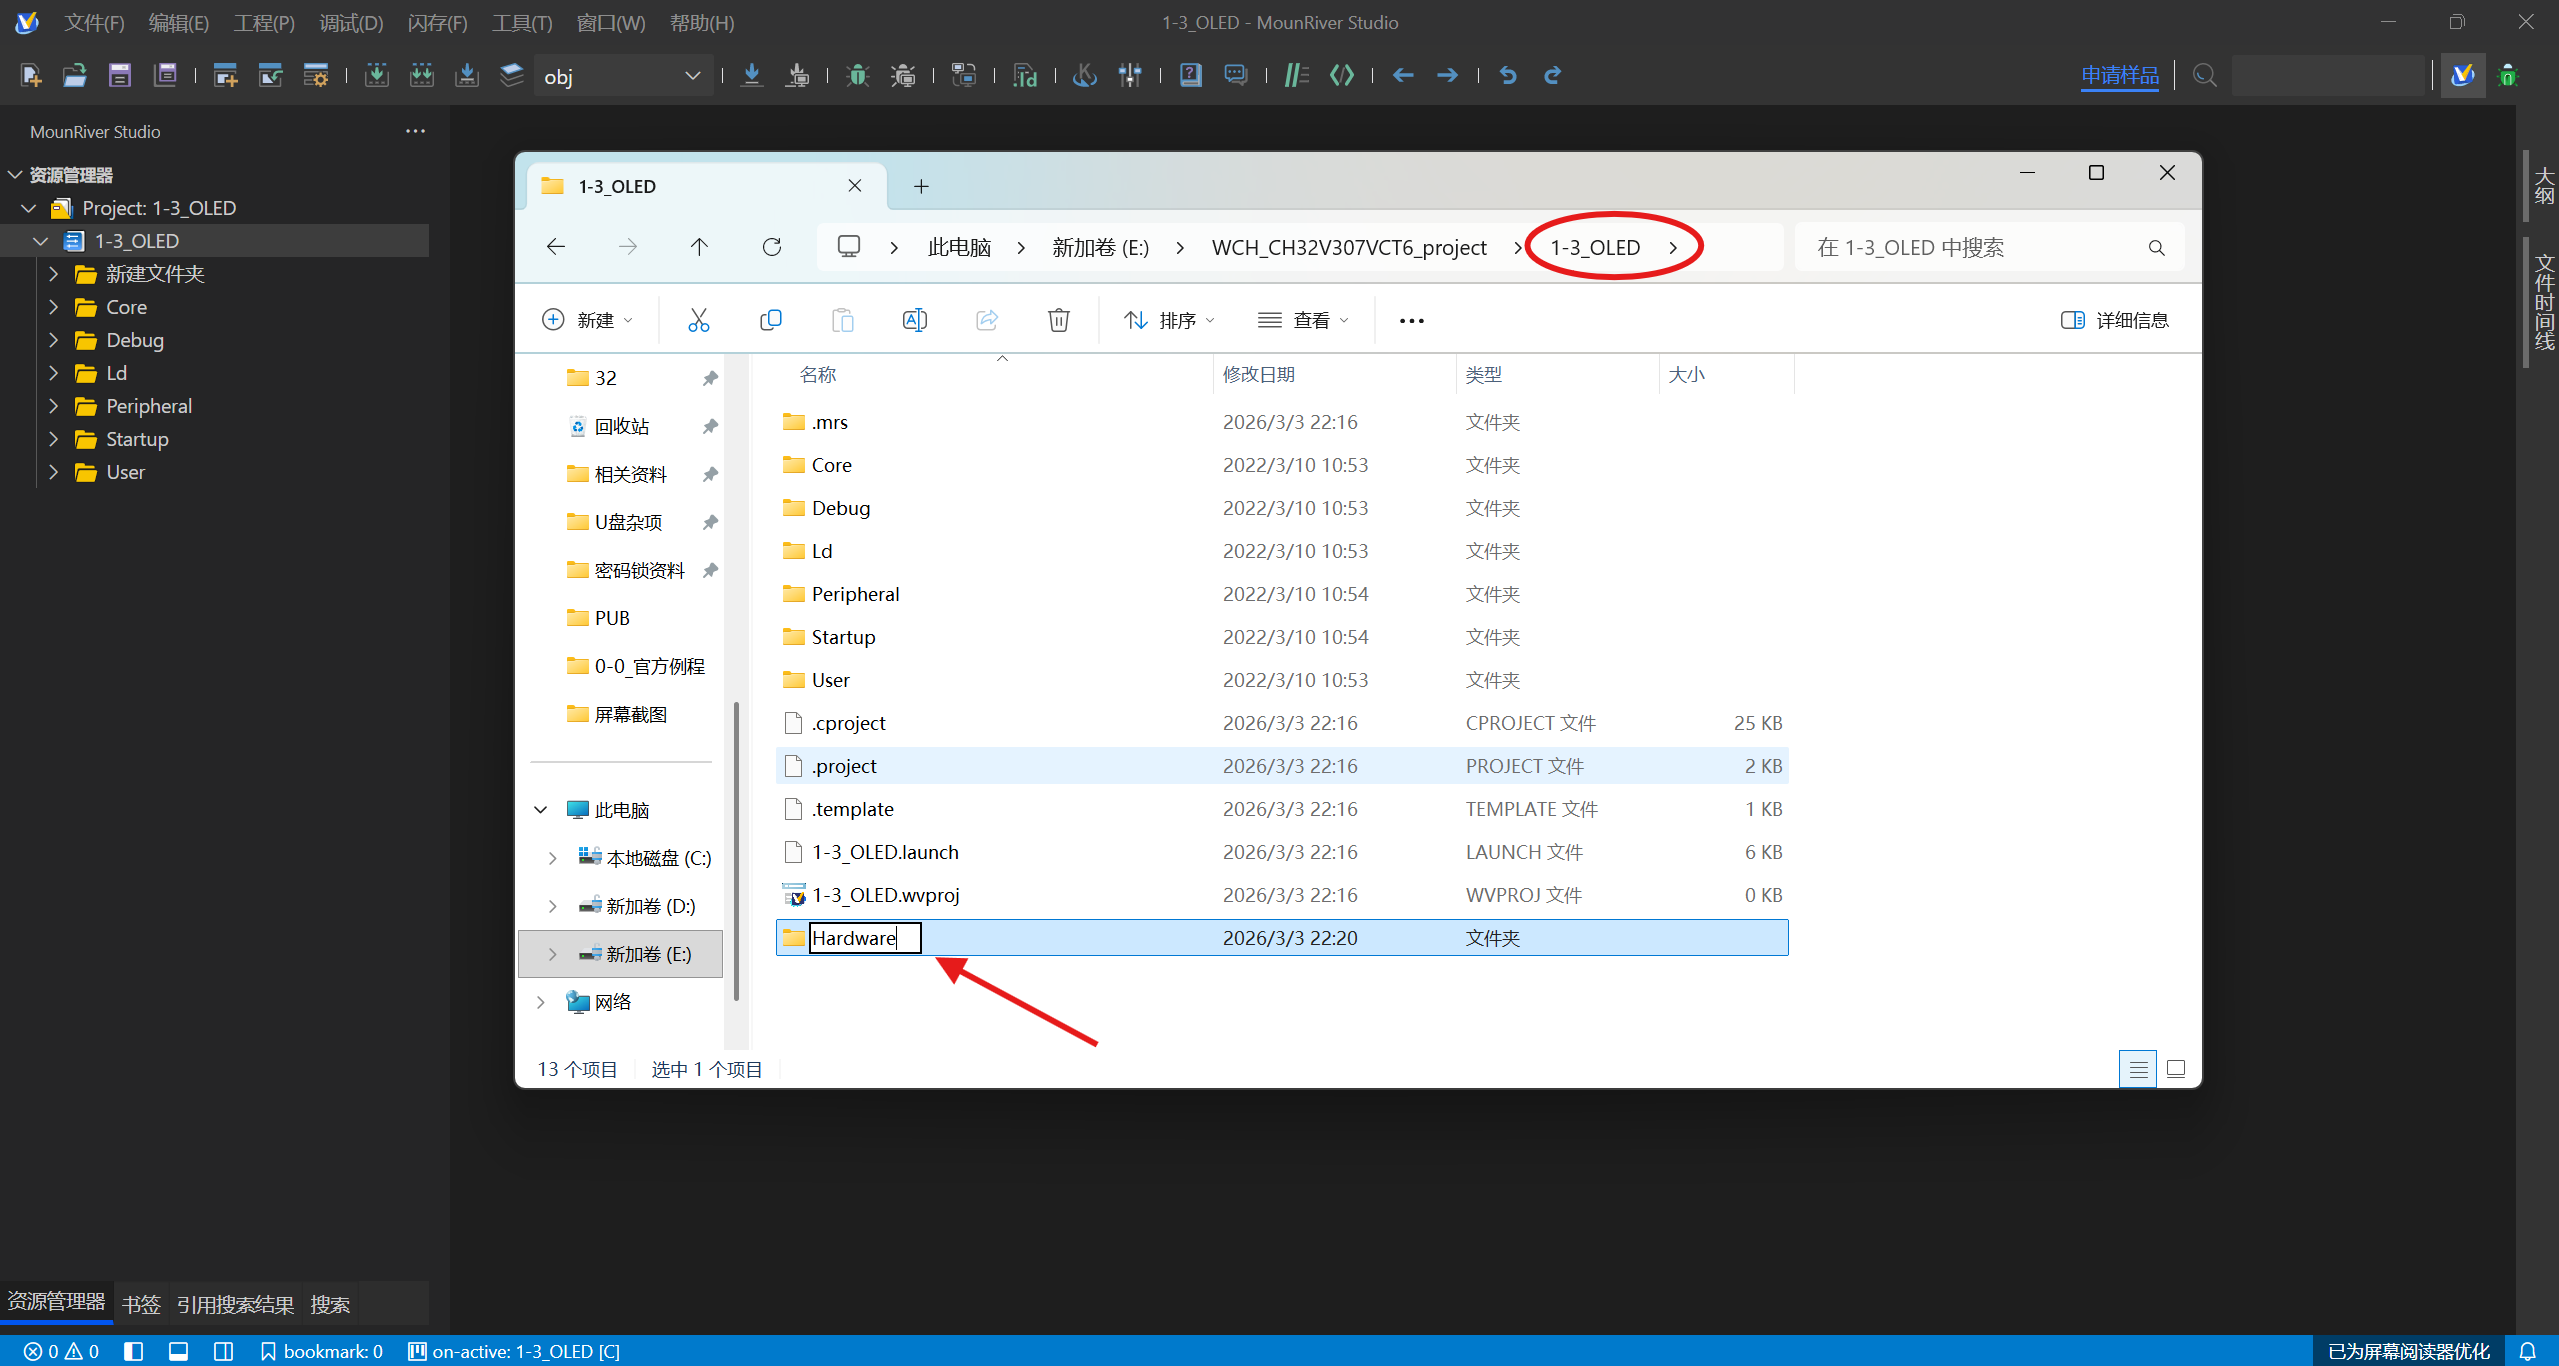This screenshot has width=2559, height=1366.
Task: Open the 工程(P) menu
Action: [x=264, y=22]
